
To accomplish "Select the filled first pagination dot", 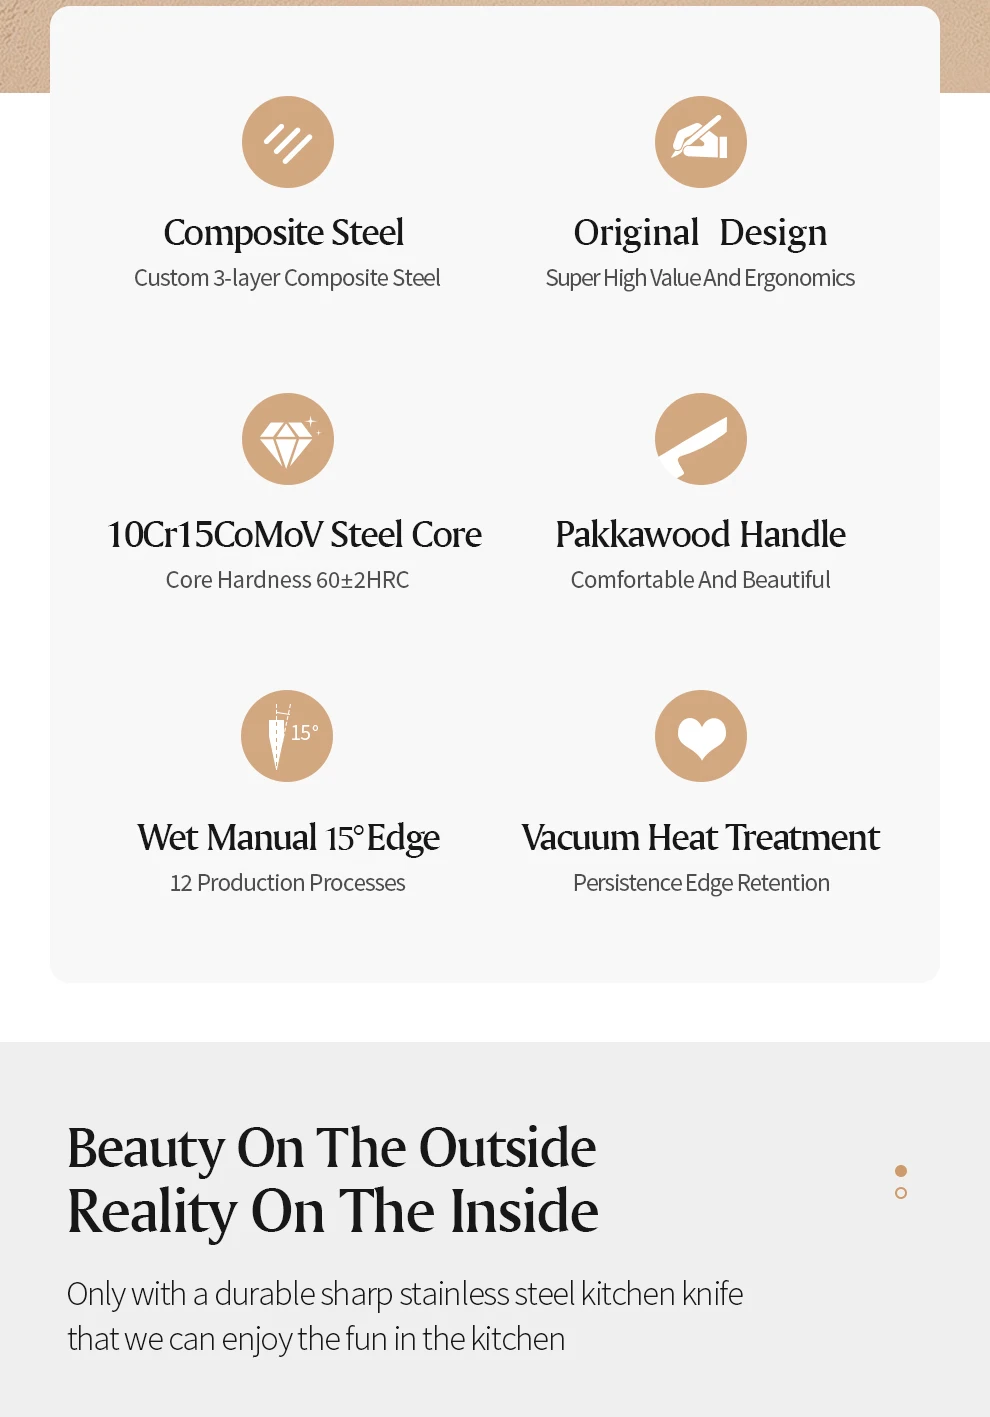I will [x=901, y=1171].
